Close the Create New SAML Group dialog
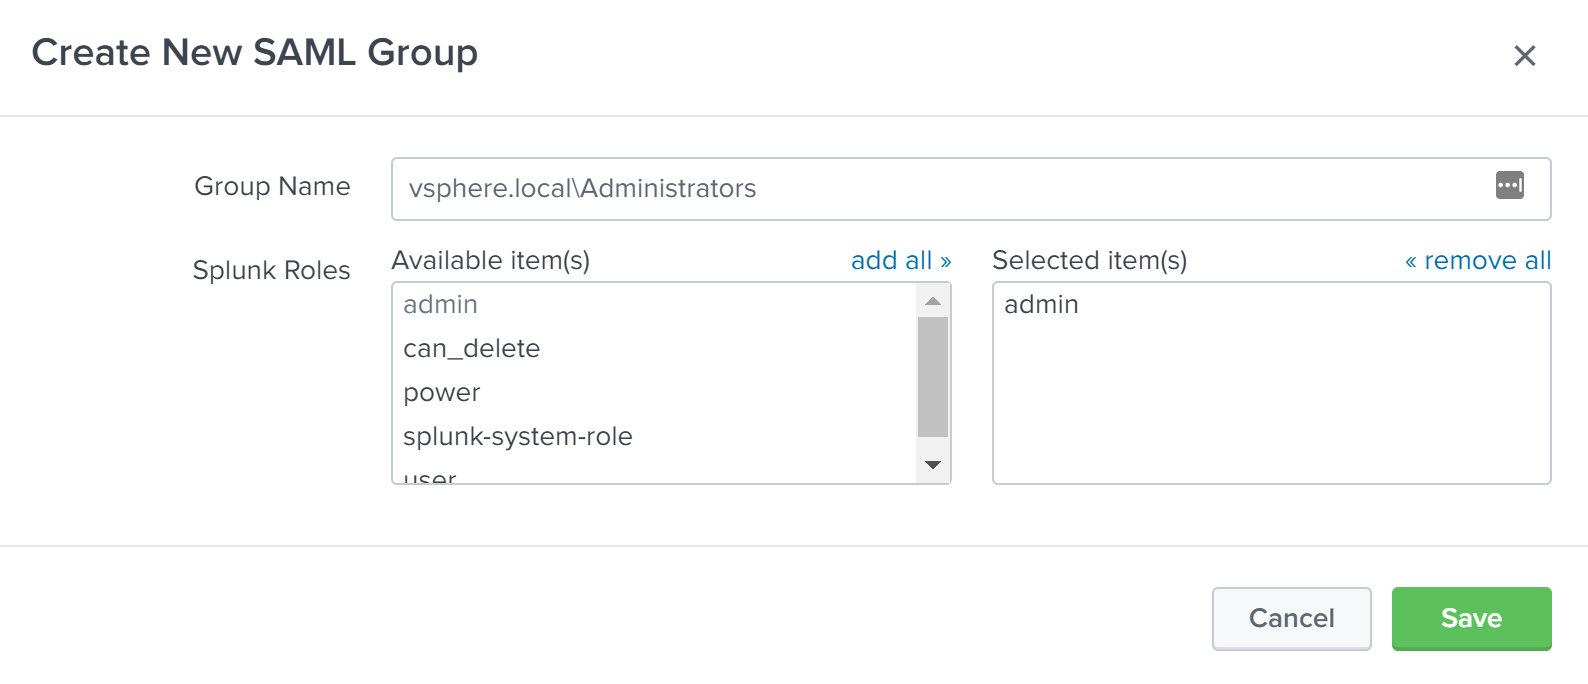Viewport: 1588px width, 684px height. (x=1524, y=56)
